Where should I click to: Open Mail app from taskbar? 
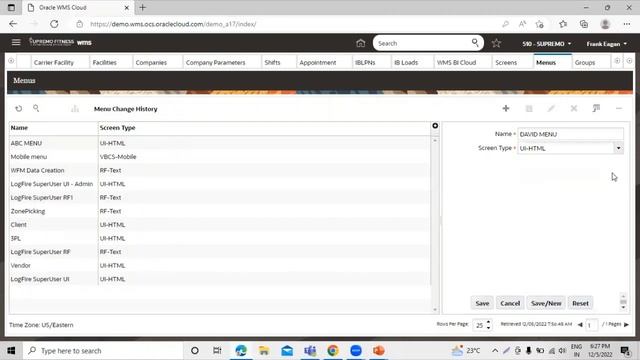point(287,351)
